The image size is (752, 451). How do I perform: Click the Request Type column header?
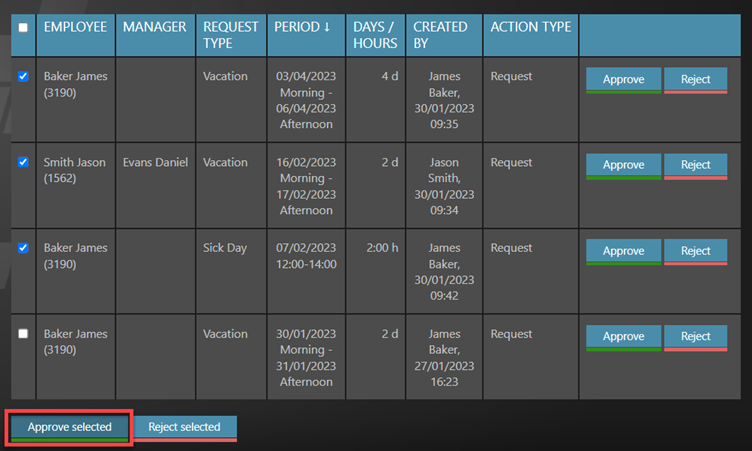click(x=230, y=35)
